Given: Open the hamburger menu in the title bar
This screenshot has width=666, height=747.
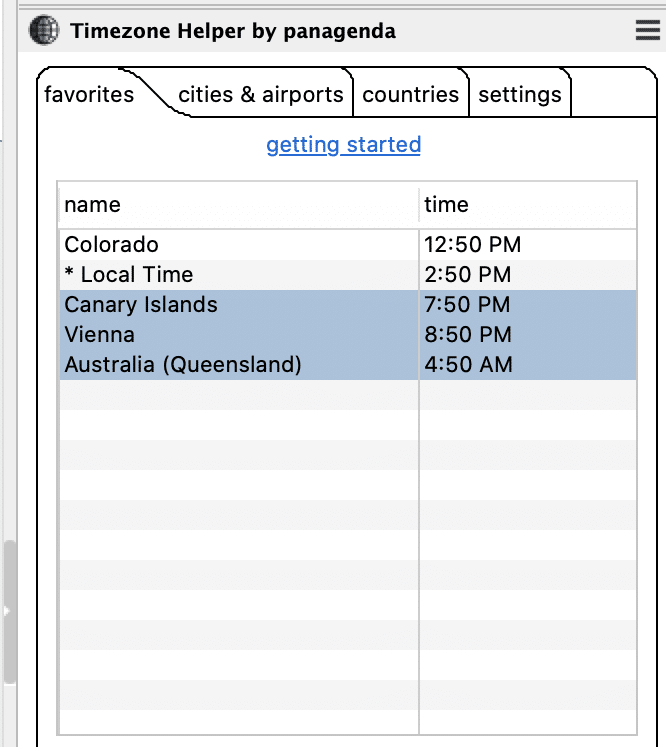Looking at the screenshot, I should point(648,31).
